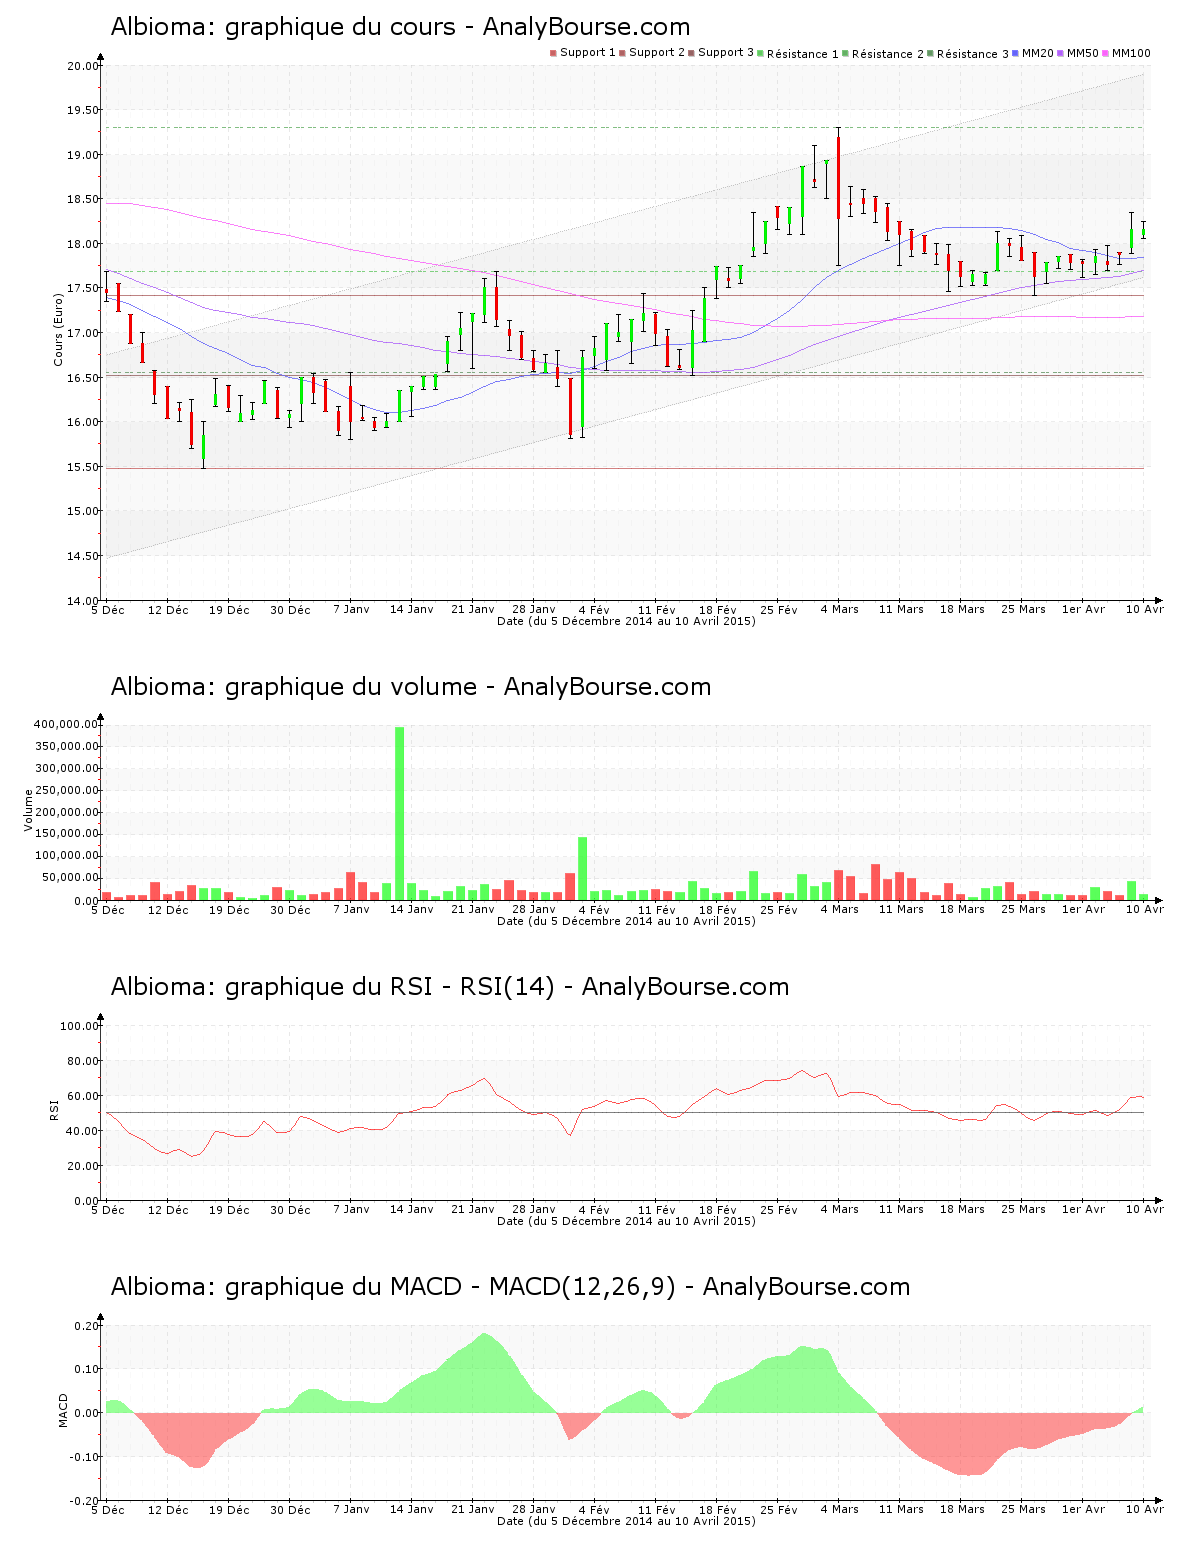Click '4 Mars' on the price chart date axis
This screenshot has height=1550, width=1200.
tap(840, 610)
